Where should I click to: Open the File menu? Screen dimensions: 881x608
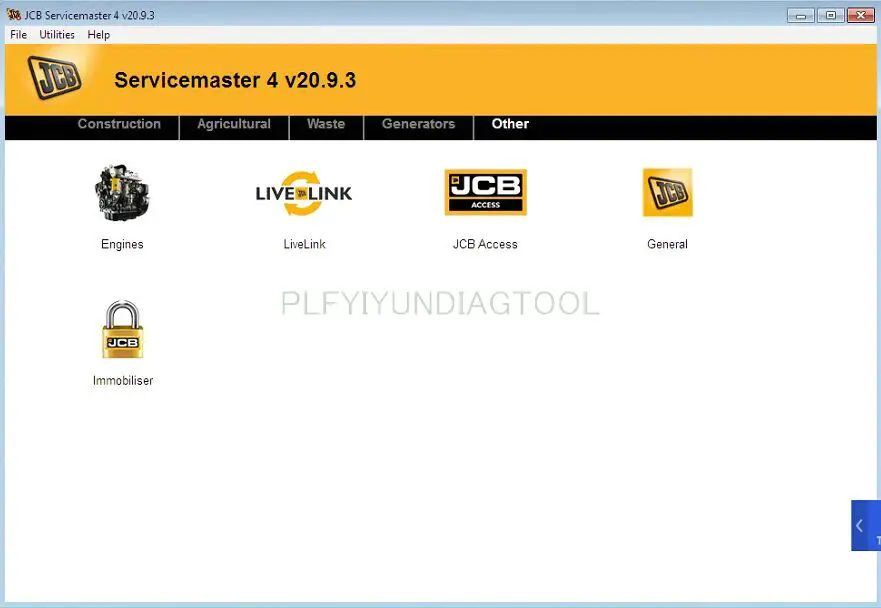point(19,35)
